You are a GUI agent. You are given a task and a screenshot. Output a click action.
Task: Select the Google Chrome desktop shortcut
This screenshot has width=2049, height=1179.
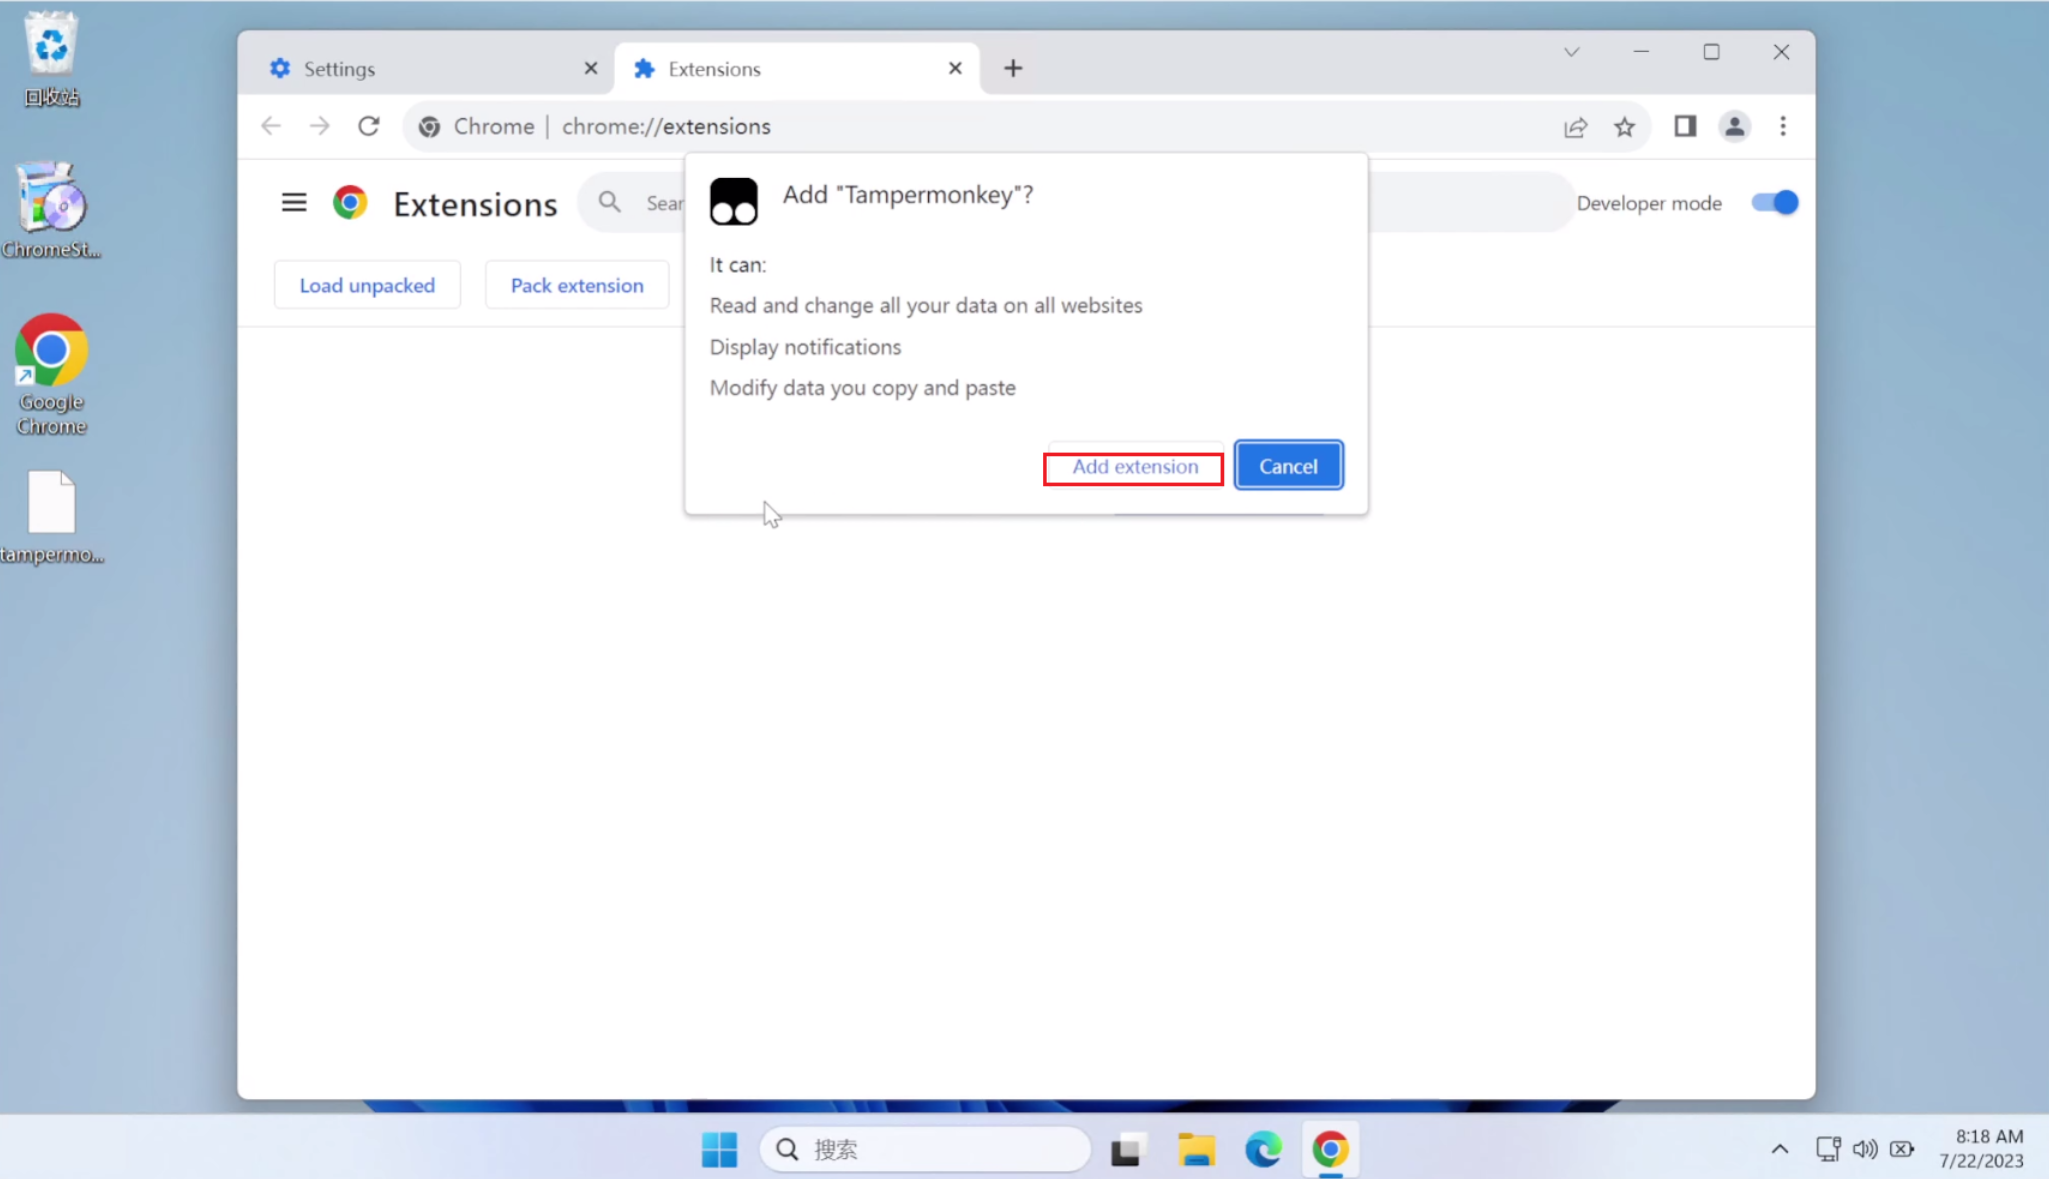51,374
